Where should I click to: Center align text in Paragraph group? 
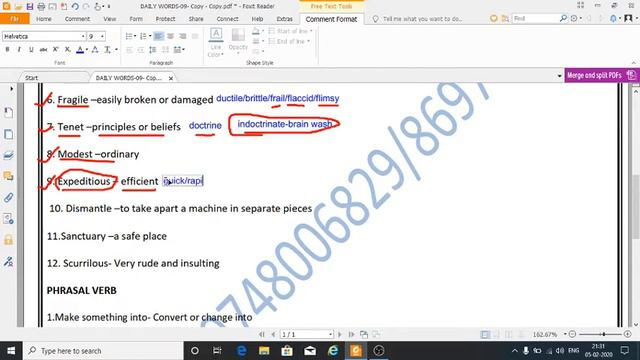170,36
